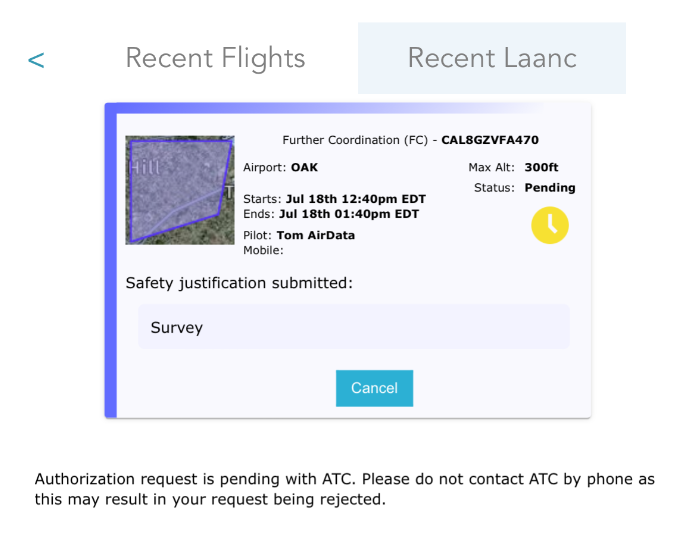Click the 300ft max altitude value
The height and width of the screenshot is (537, 698).
coord(541,167)
